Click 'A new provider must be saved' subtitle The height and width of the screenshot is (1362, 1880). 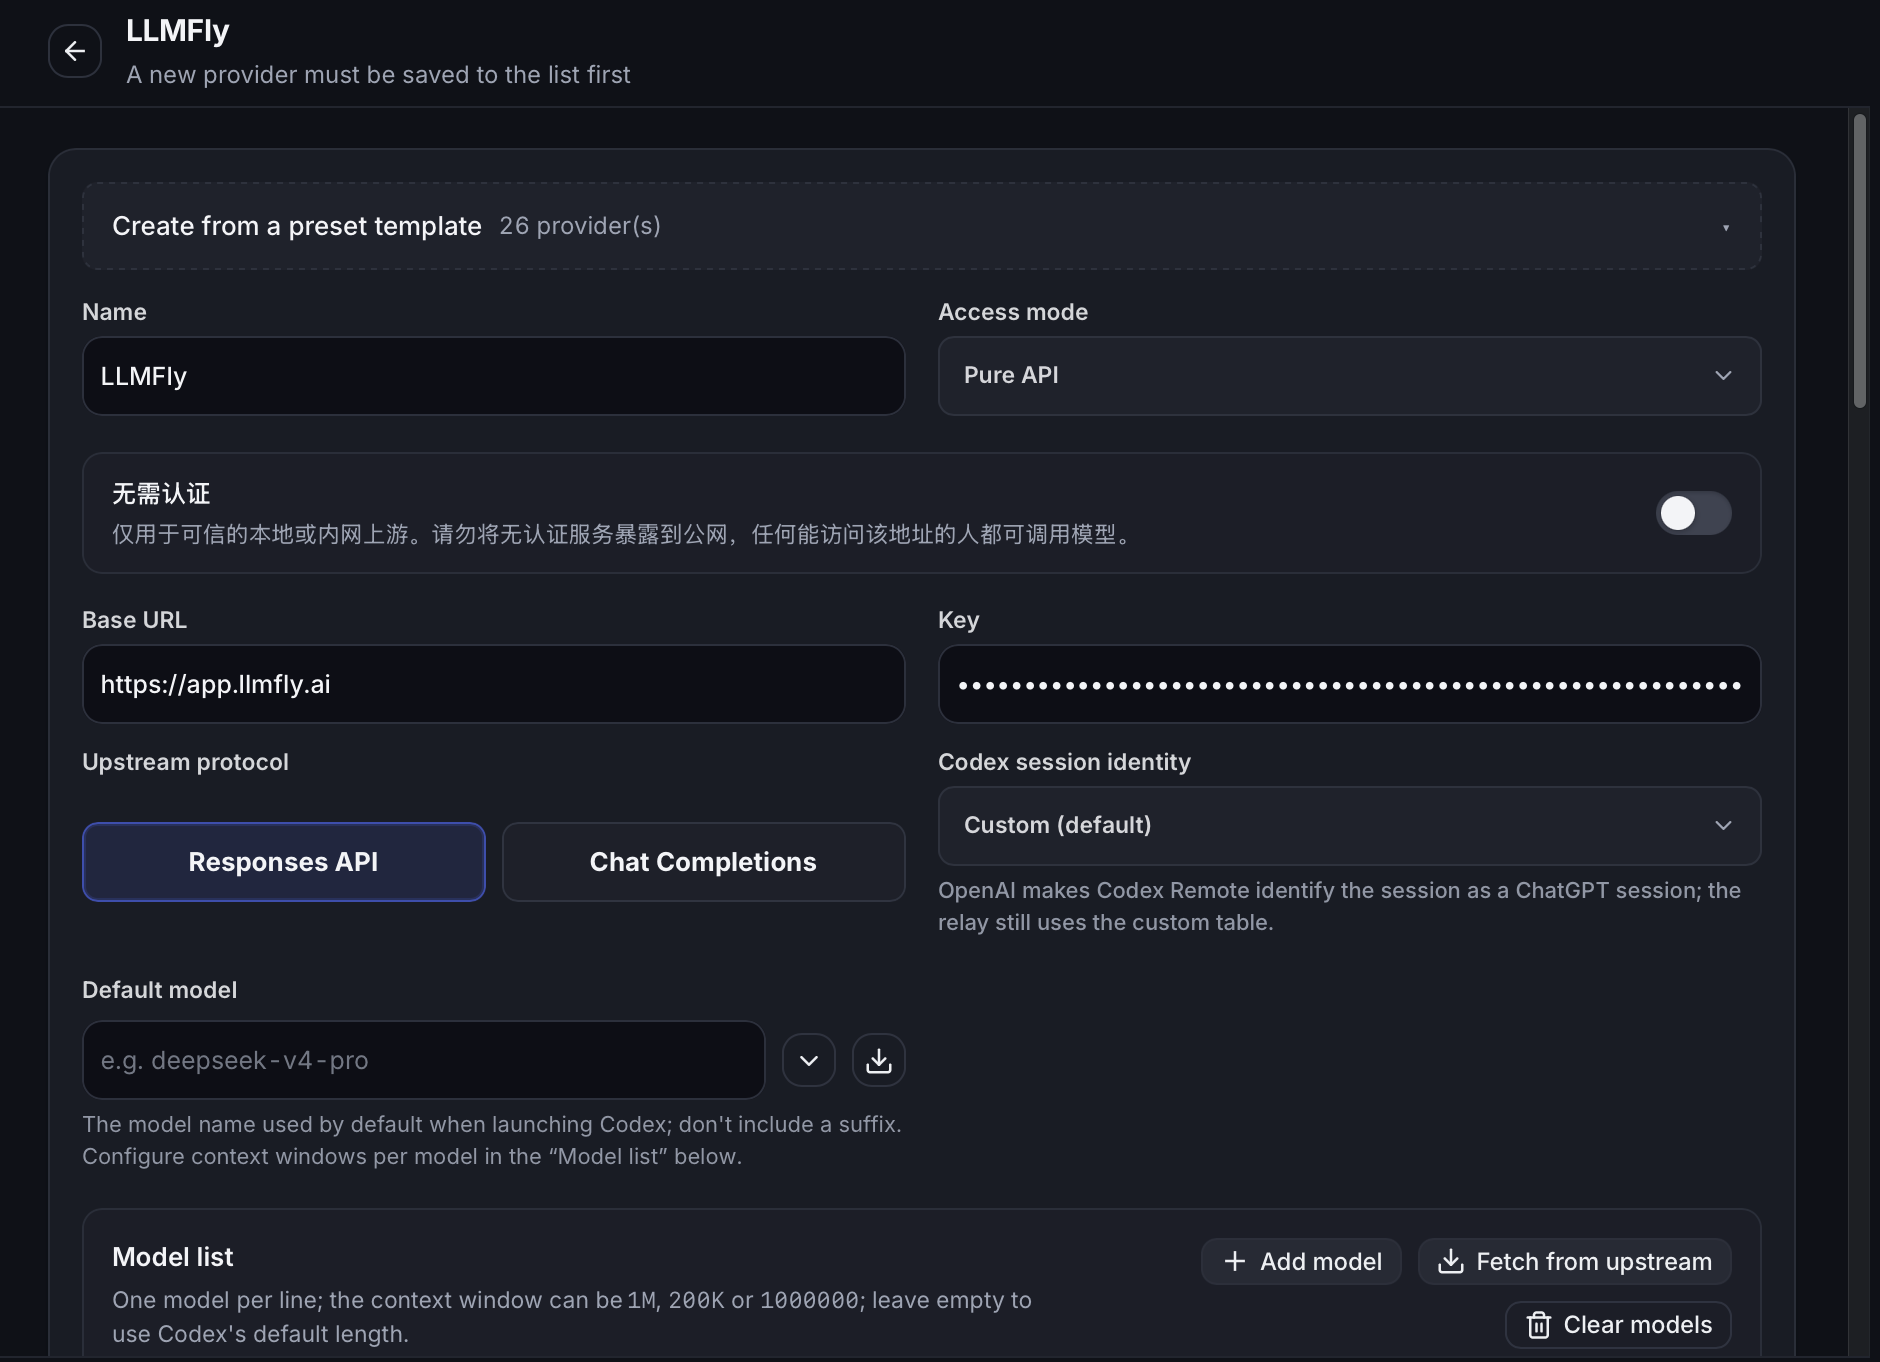point(378,75)
